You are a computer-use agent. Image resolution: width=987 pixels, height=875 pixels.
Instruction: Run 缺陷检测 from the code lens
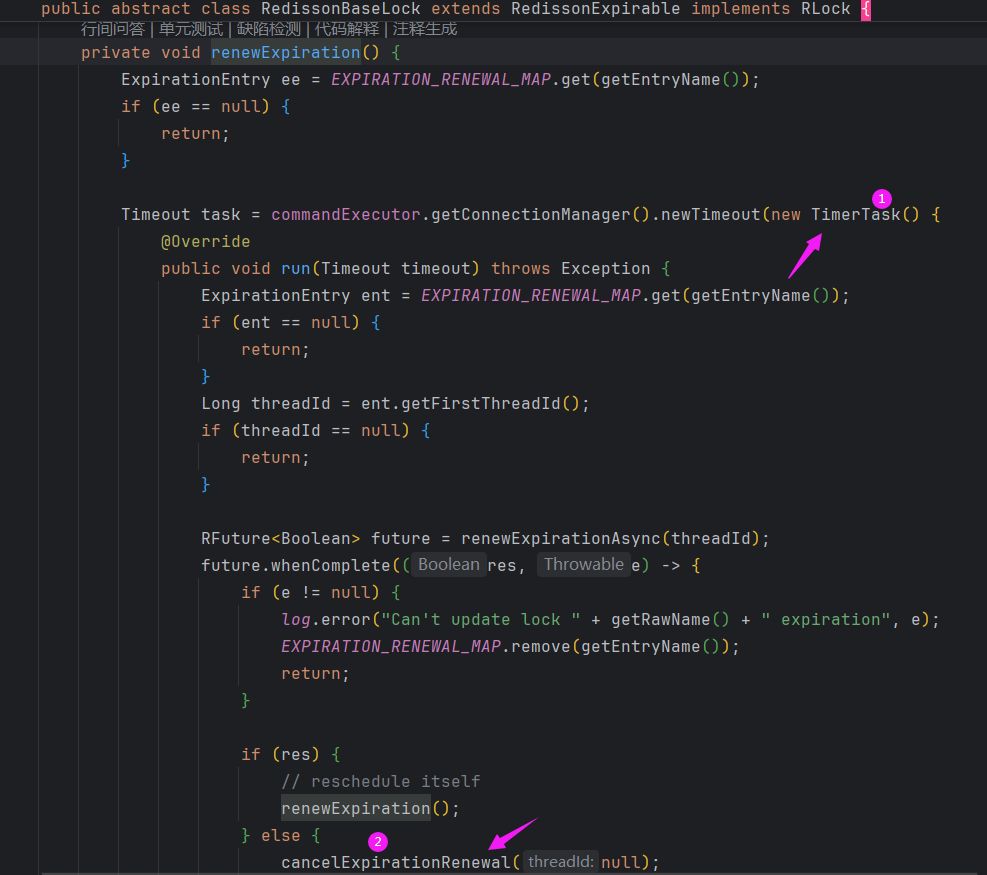point(269,29)
